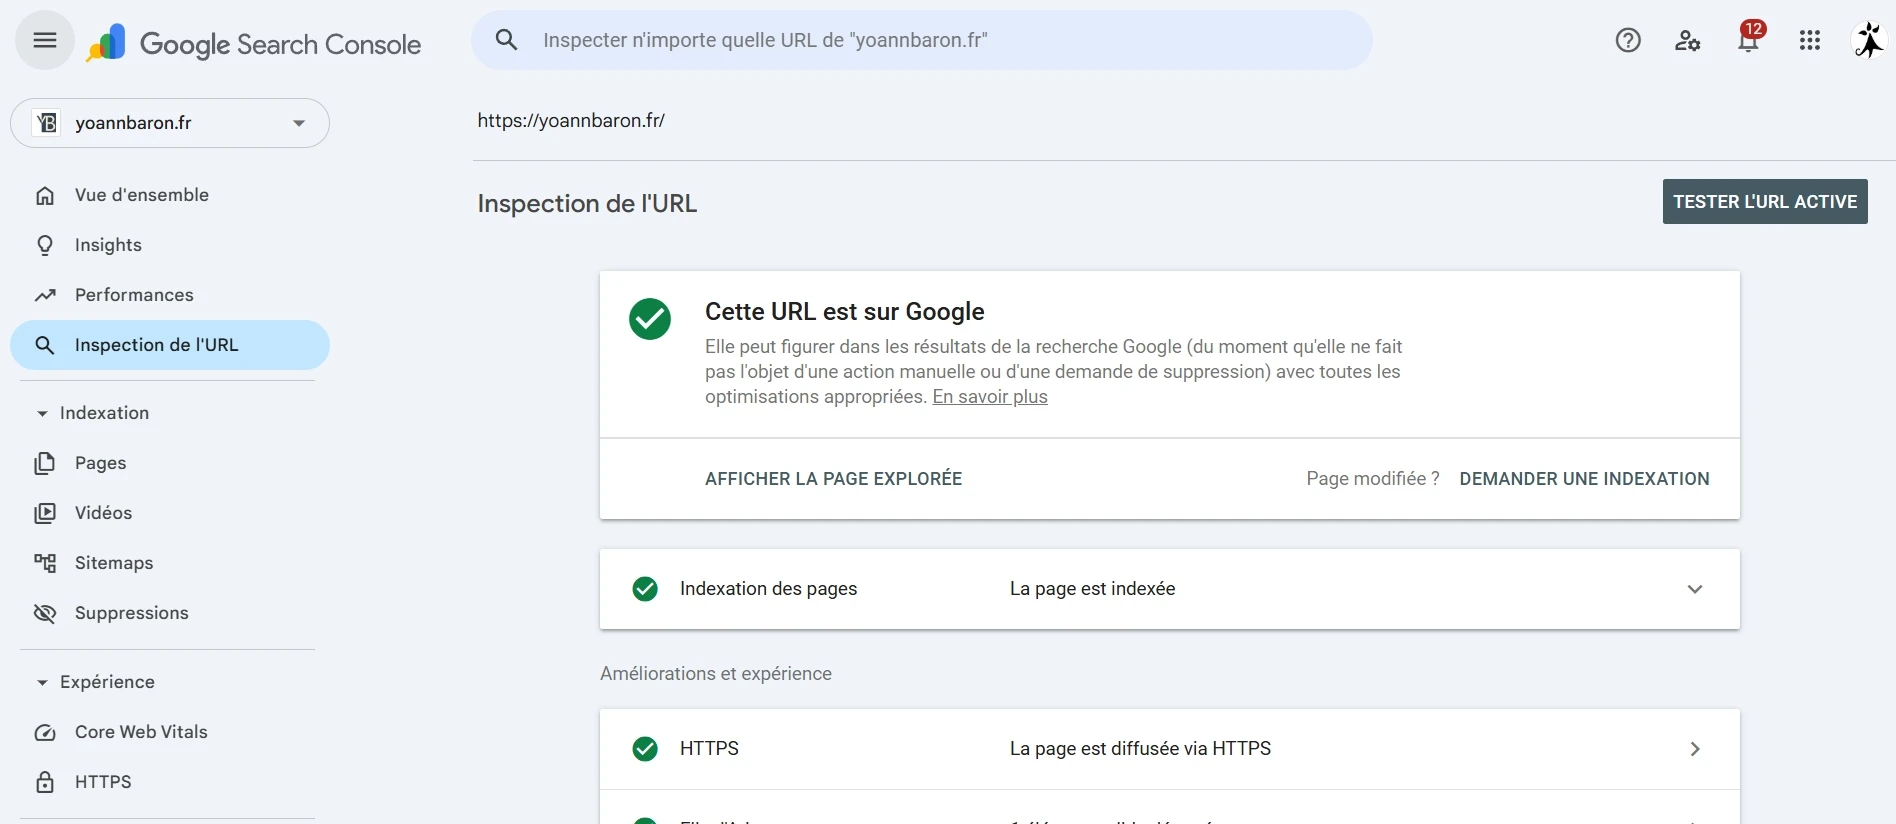The image size is (1896, 824).
Task: Focus the Inspecter n'importe quelle URL field
Action: tap(922, 40)
